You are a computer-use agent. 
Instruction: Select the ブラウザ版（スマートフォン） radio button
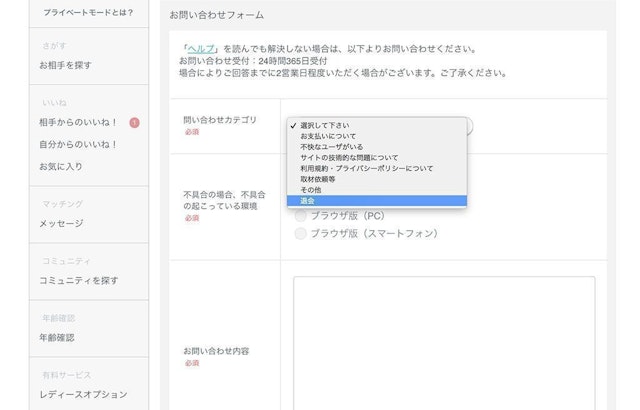click(x=301, y=233)
